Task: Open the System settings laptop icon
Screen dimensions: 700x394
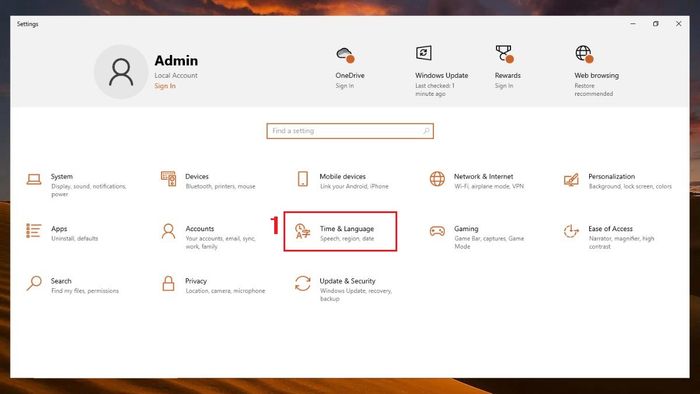Action: coord(34,179)
